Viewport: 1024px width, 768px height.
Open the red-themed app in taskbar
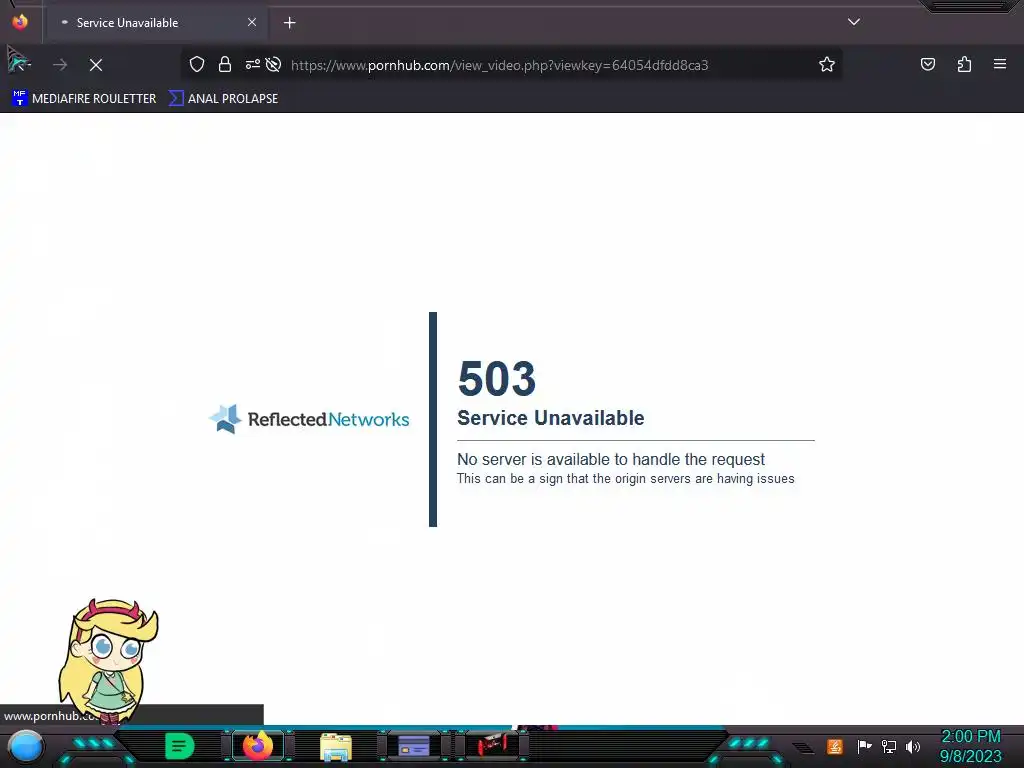[x=492, y=746]
